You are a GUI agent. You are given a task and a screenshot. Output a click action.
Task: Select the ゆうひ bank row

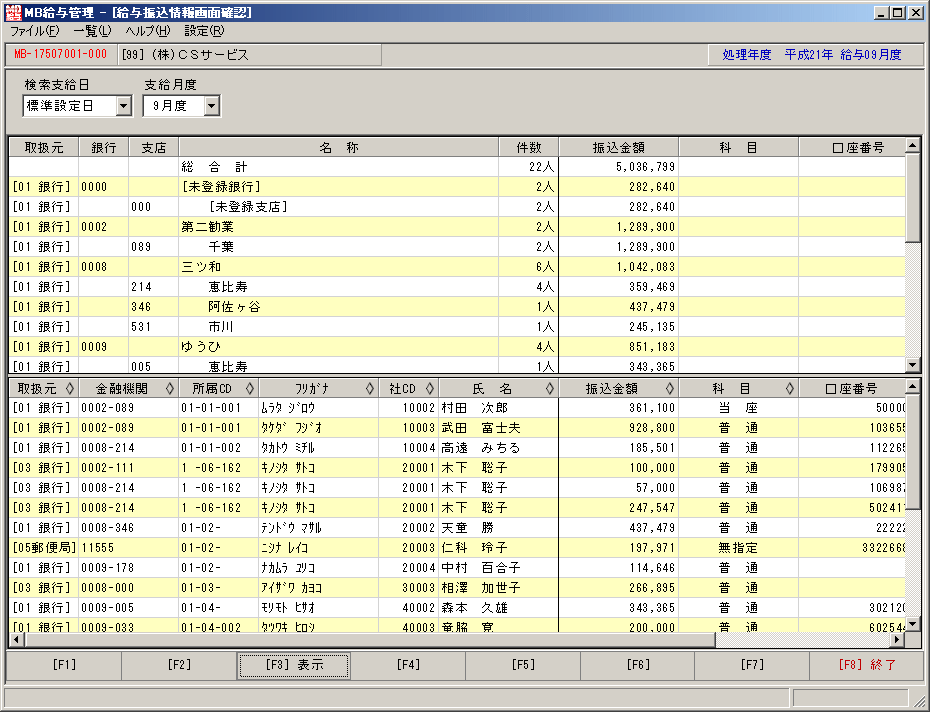pyautogui.click(x=457, y=347)
